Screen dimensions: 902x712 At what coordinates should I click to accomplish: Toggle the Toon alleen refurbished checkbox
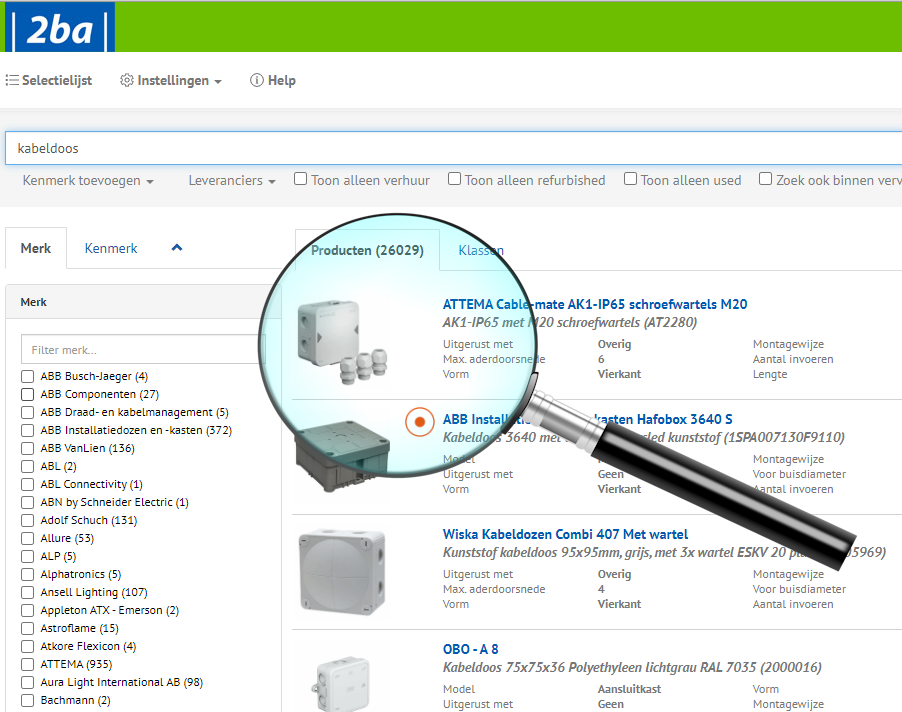pos(454,180)
